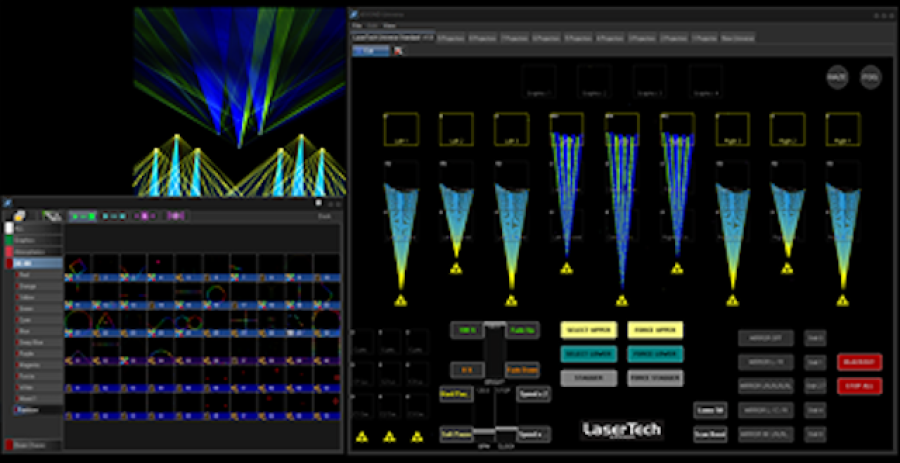Click the MIRROR OFF button
Image resolution: width=900 pixels, height=463 pixels.
tap(764, 338)
